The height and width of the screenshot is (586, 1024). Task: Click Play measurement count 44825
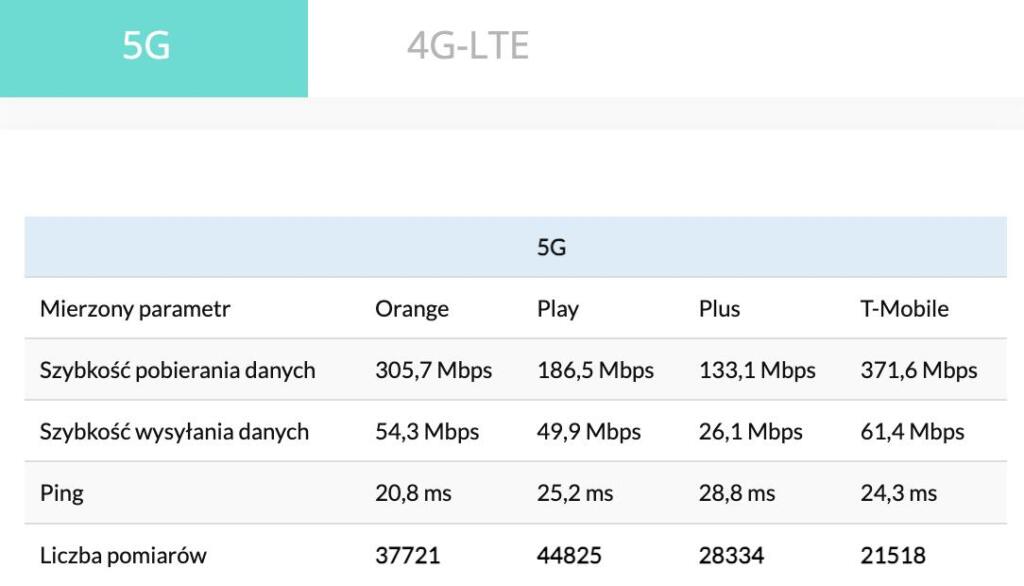pyautogui.click(x=571, y=555)
